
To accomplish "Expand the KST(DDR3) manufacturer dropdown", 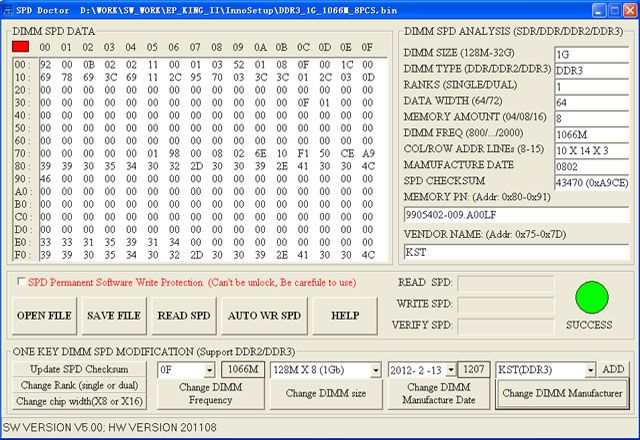I will coord(590,370).
